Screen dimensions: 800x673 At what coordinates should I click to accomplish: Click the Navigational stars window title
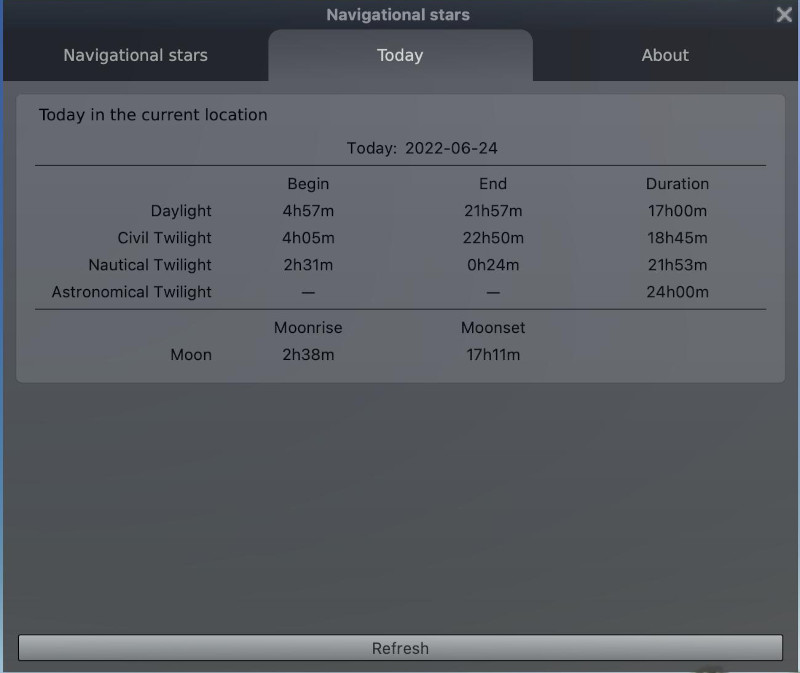[x=398, y=15]
